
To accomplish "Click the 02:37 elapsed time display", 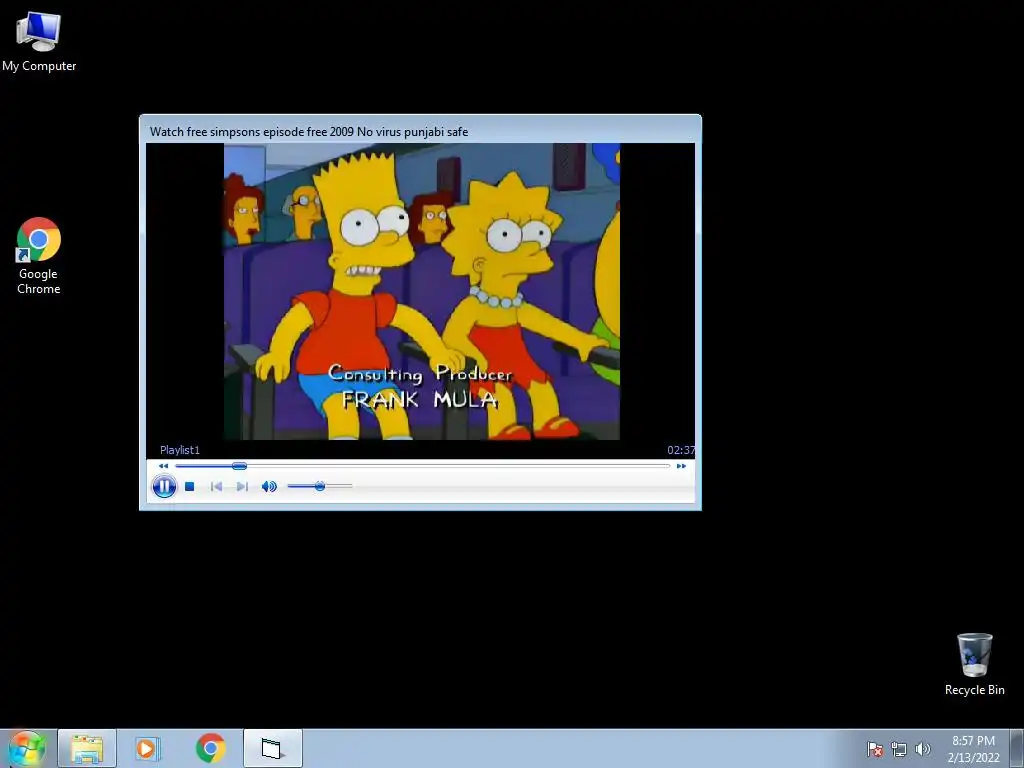I will click(x=680, y=450).
